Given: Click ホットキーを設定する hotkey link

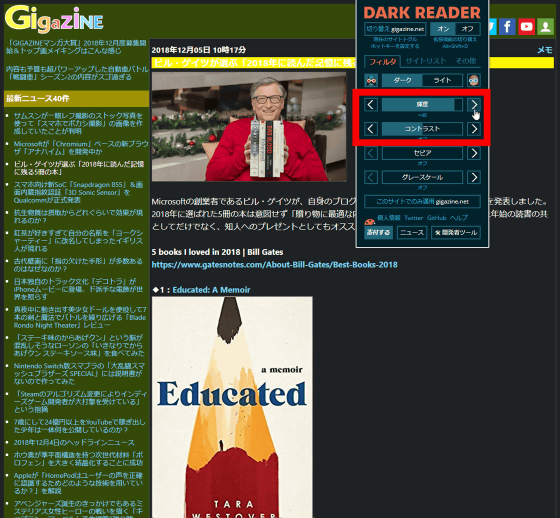Looking at the screenshot, I should pos(395,46).
